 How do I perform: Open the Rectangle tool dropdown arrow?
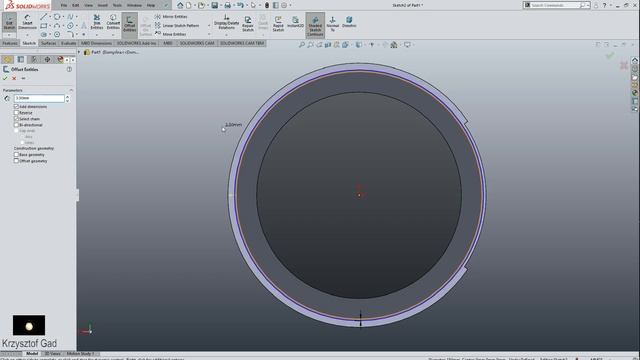point(50,26)
